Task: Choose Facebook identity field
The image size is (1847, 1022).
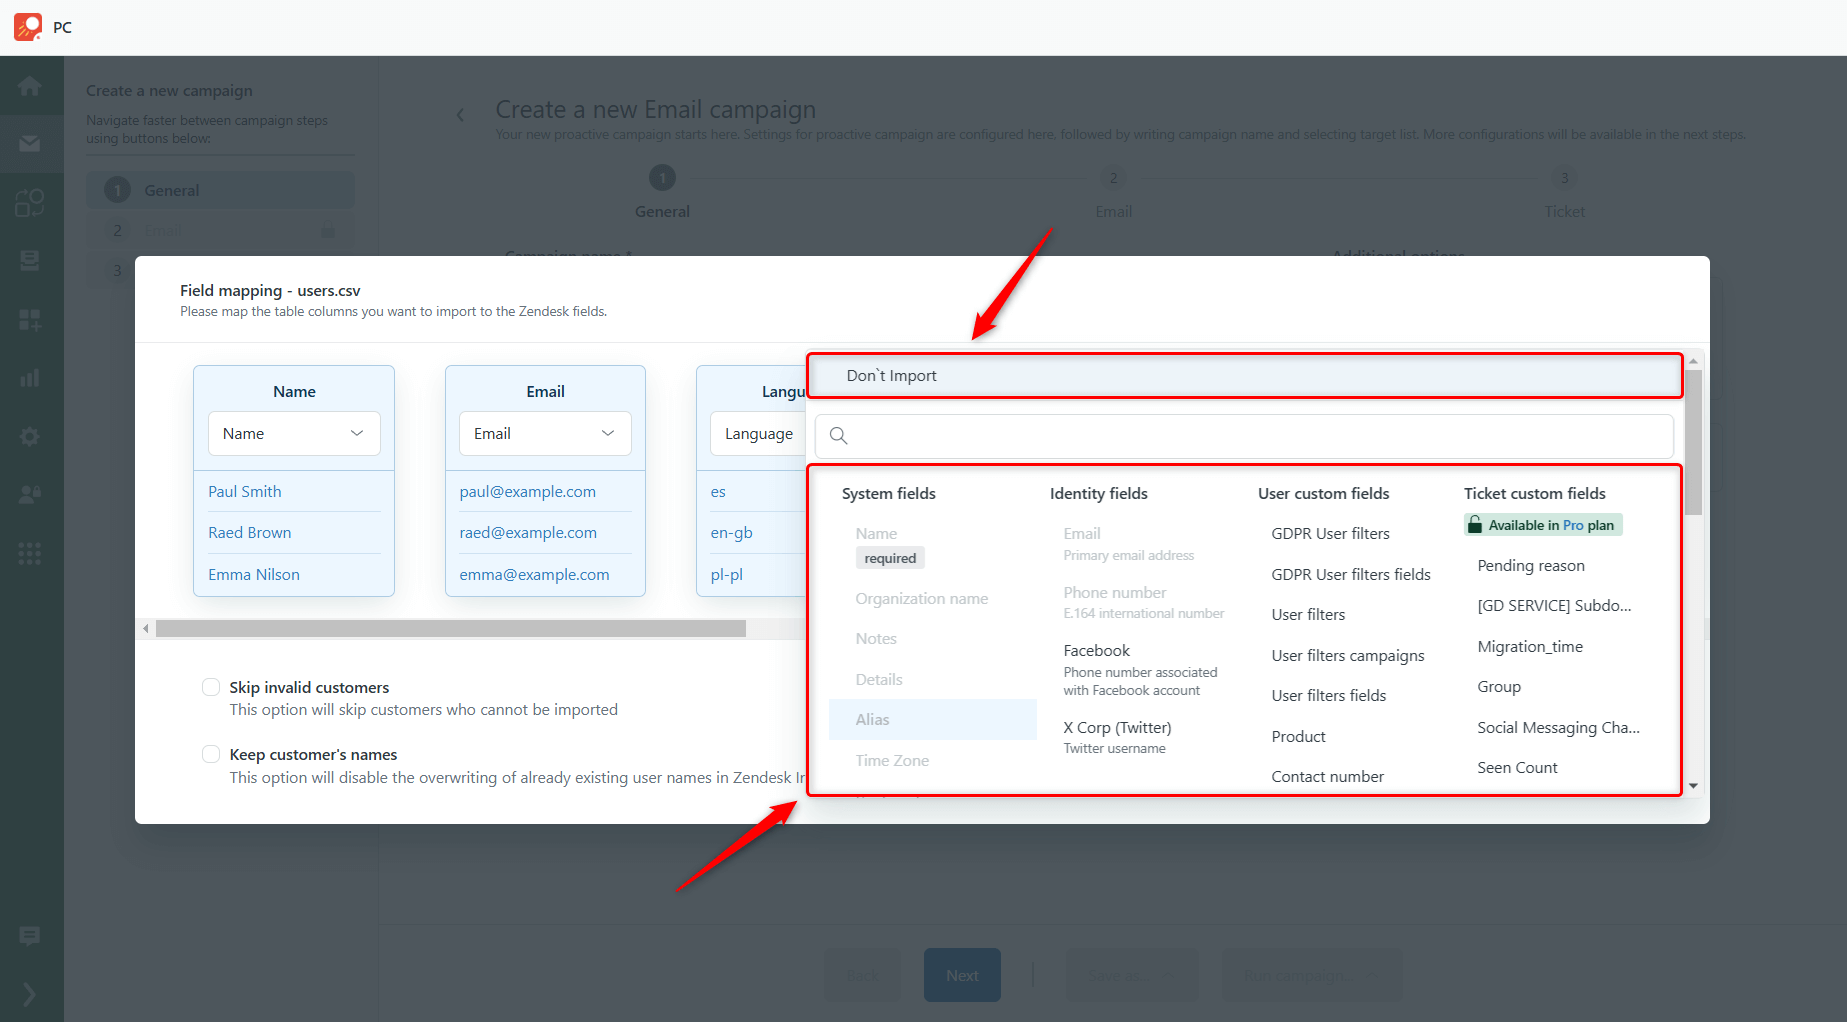Action: (x=1140, y=669)
